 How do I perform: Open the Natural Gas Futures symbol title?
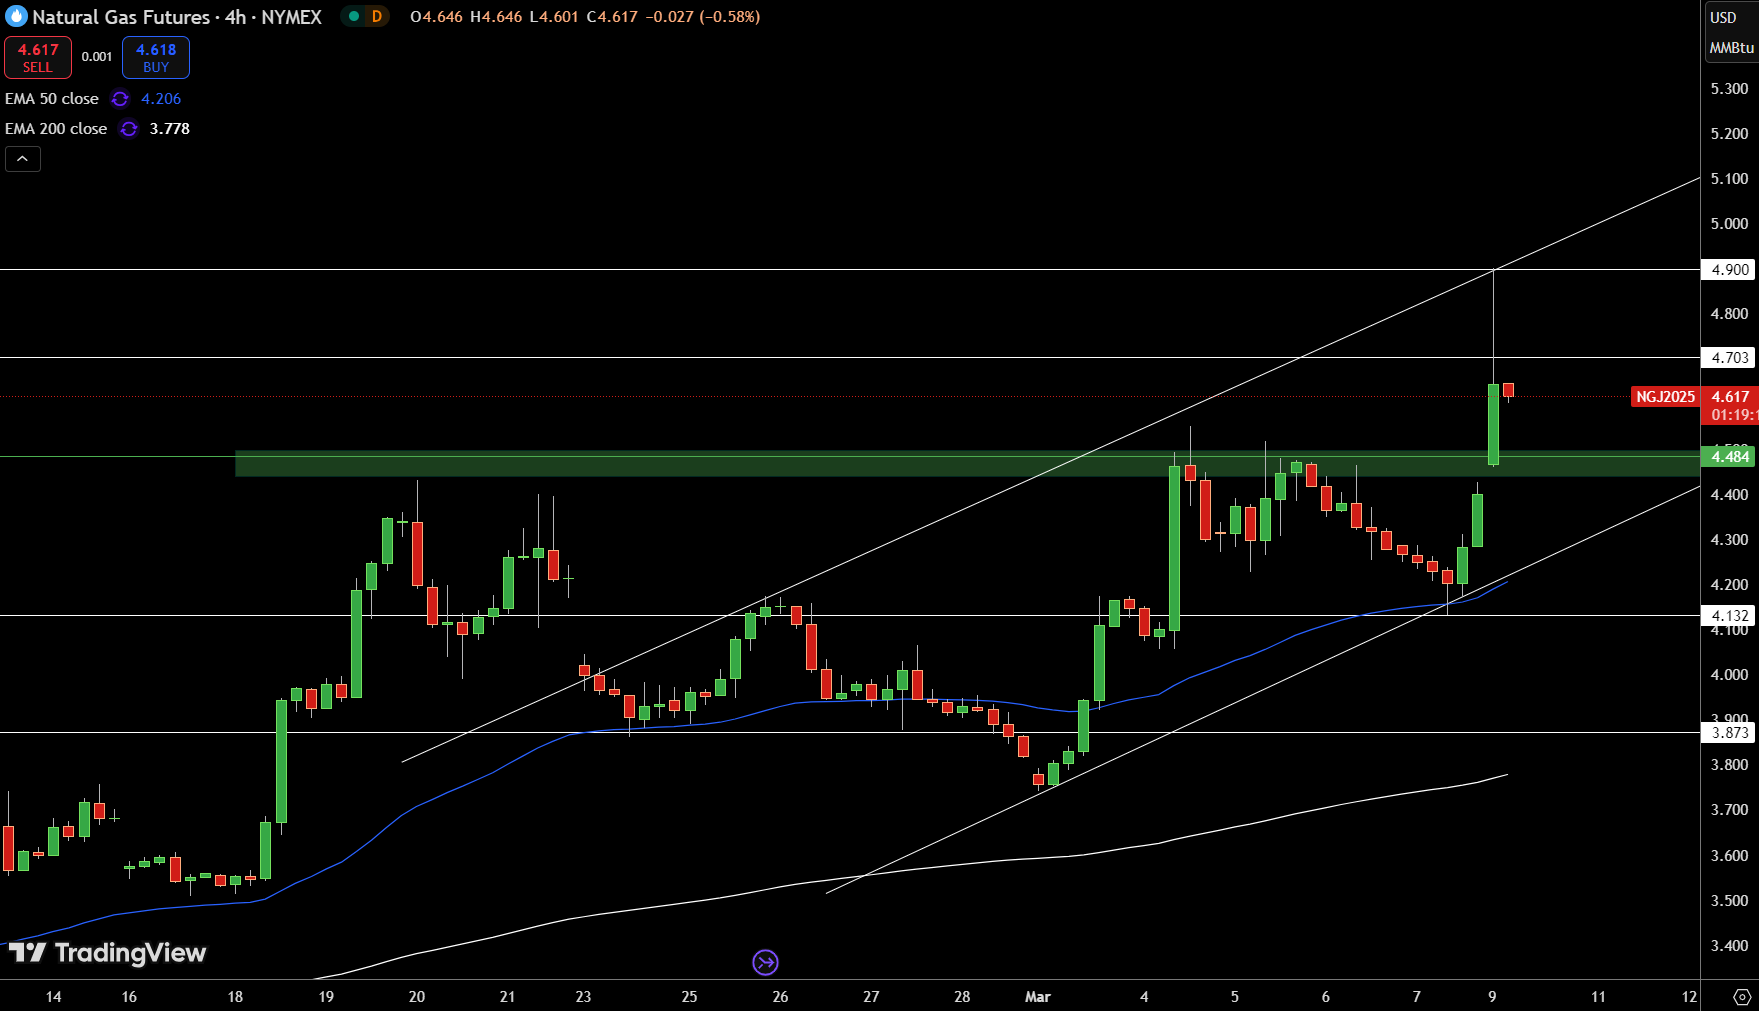click(x=177, y=17)
